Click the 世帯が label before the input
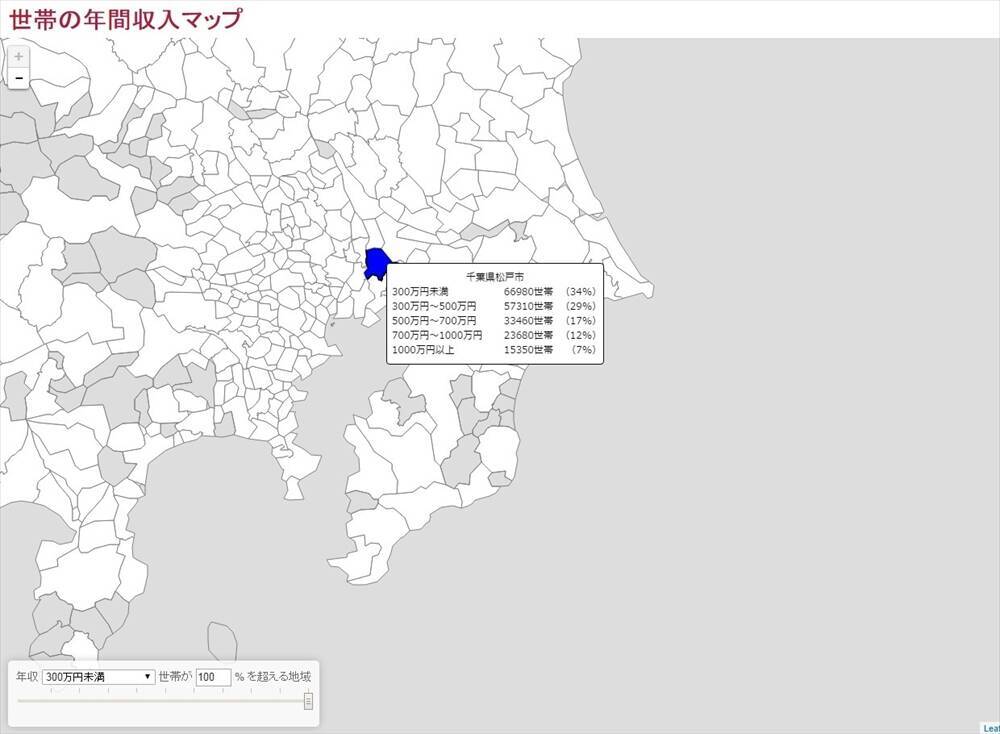This screenshot has width=1000, height=734. (174, 677)
